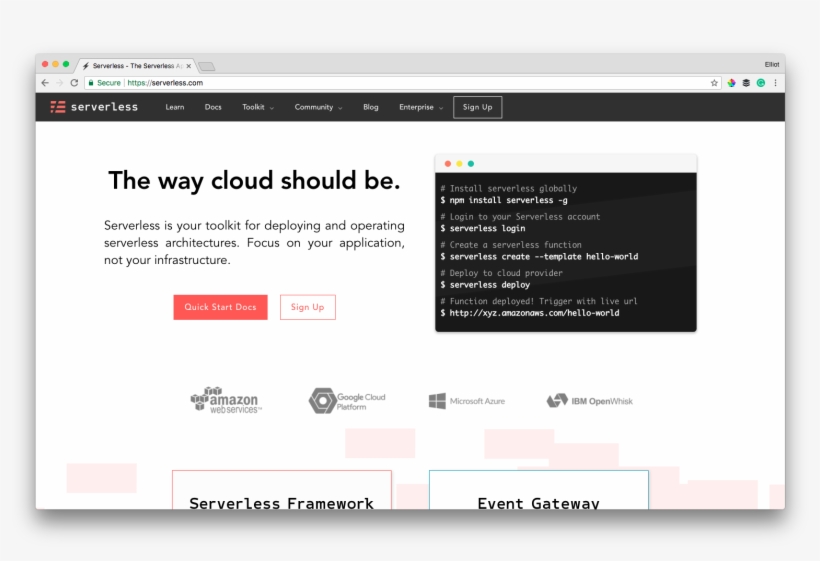Click the red dot in terminal mockup
The image size is (820, 561).
pos(448,164)
